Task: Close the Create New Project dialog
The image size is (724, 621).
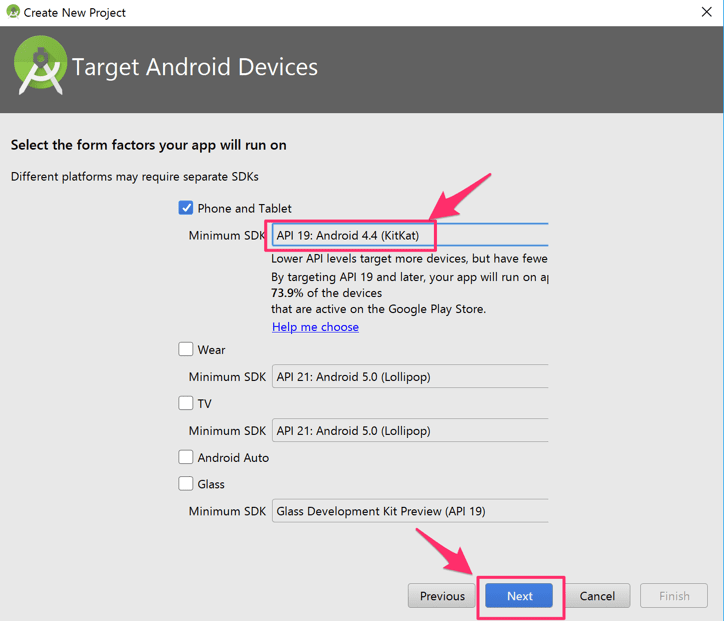Action: tap(706, 12)
